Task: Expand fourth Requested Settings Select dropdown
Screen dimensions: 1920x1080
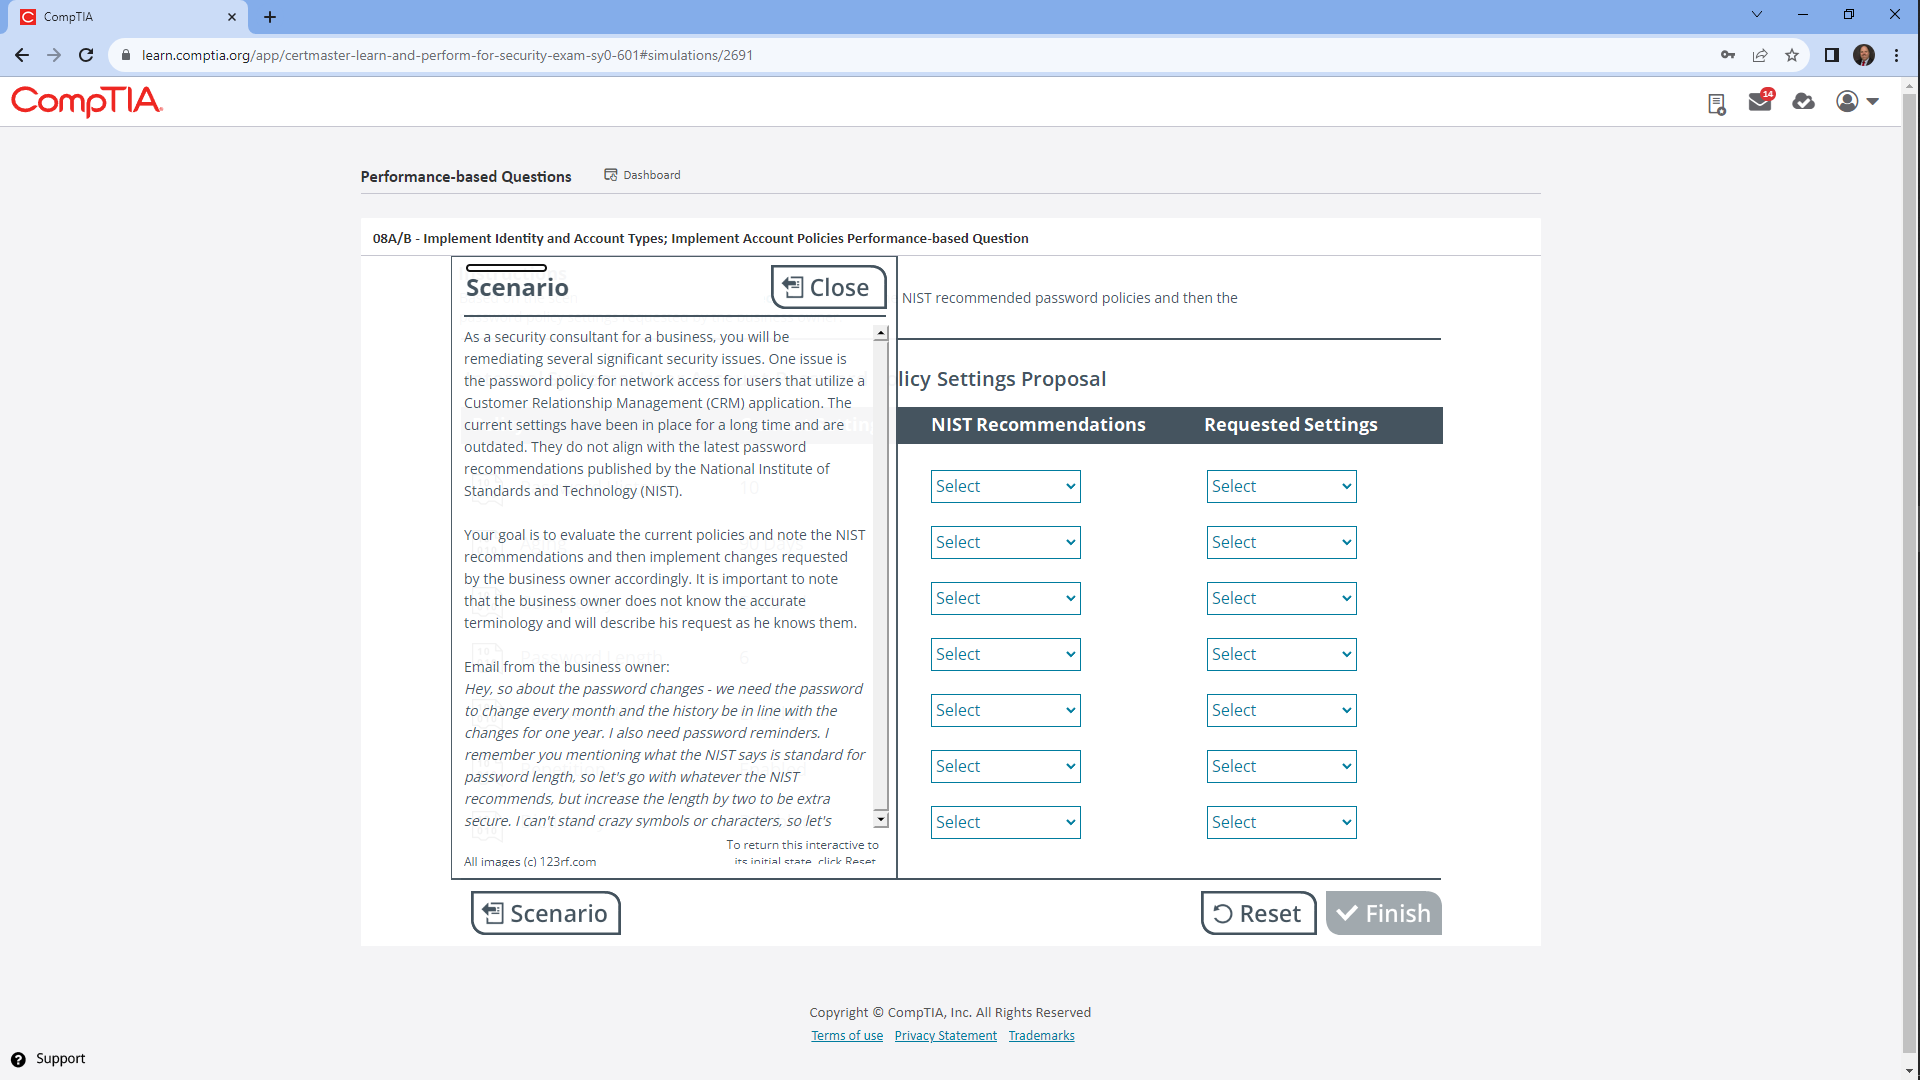Action: coord(1281,655)
